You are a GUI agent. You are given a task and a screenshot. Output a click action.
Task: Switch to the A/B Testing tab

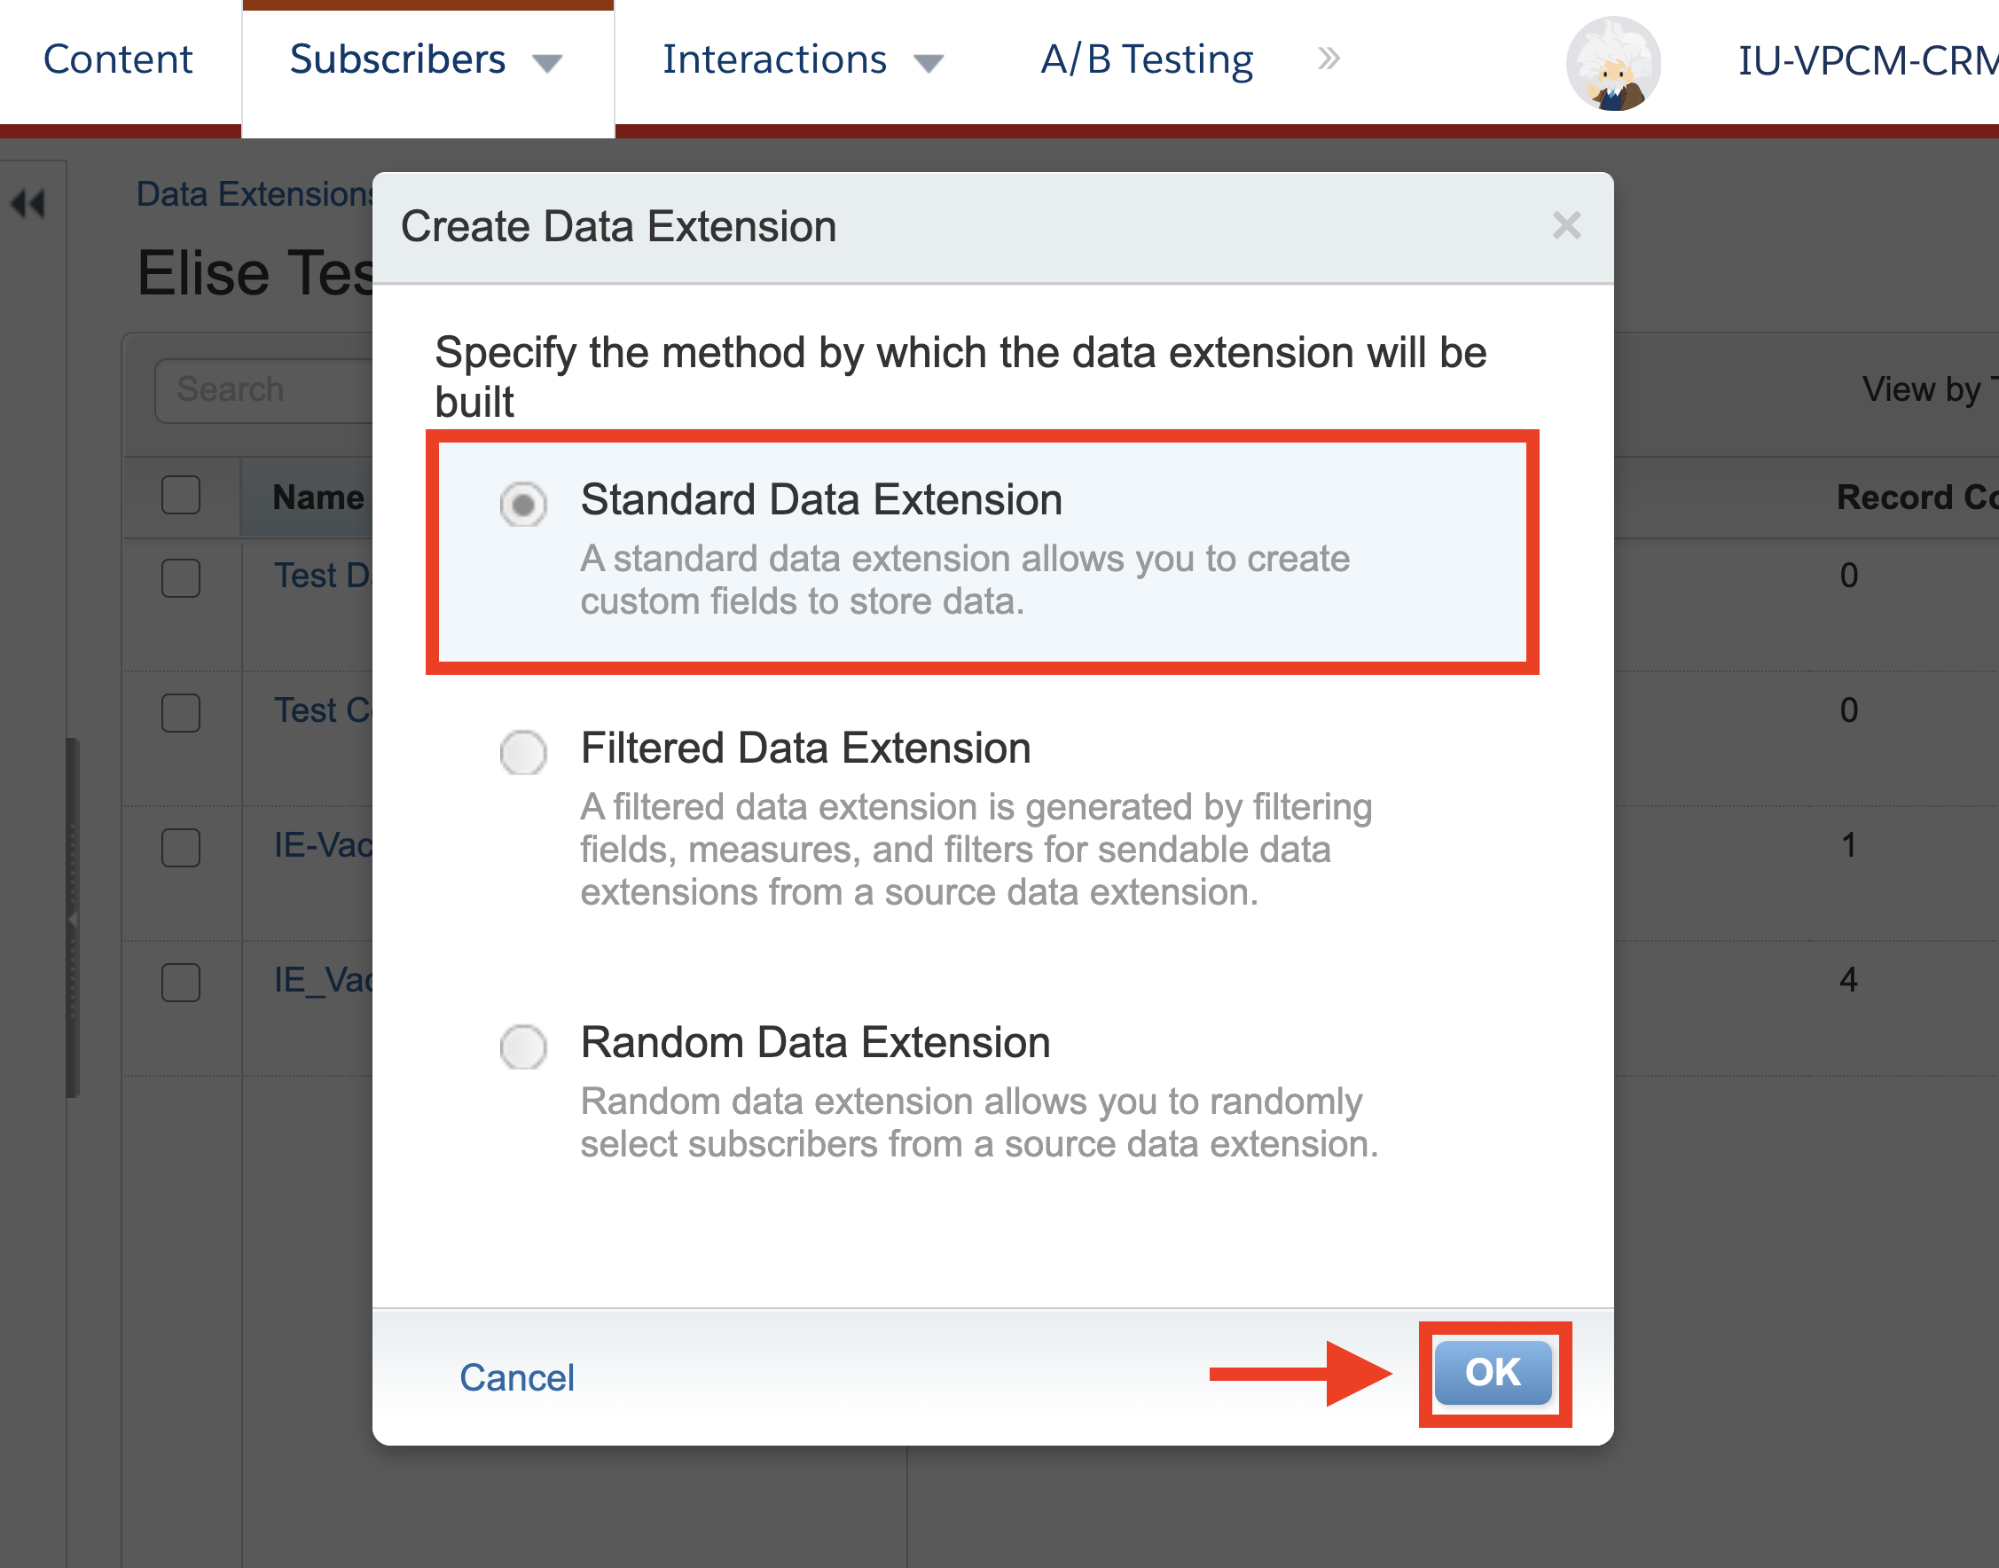point(1146,60)
